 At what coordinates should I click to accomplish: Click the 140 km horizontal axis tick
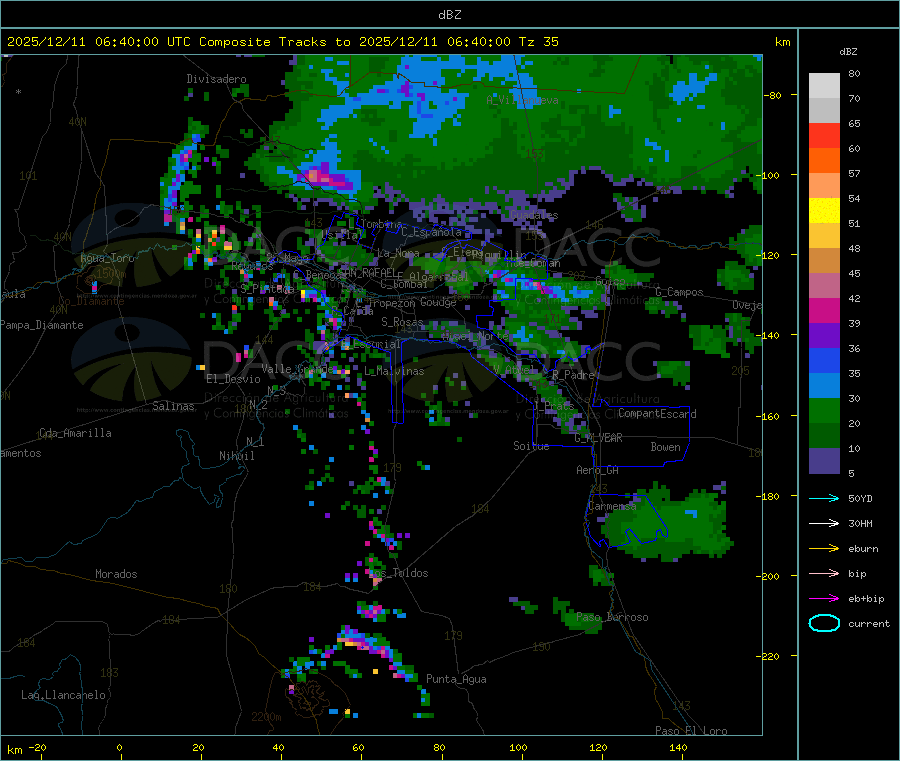678,747
